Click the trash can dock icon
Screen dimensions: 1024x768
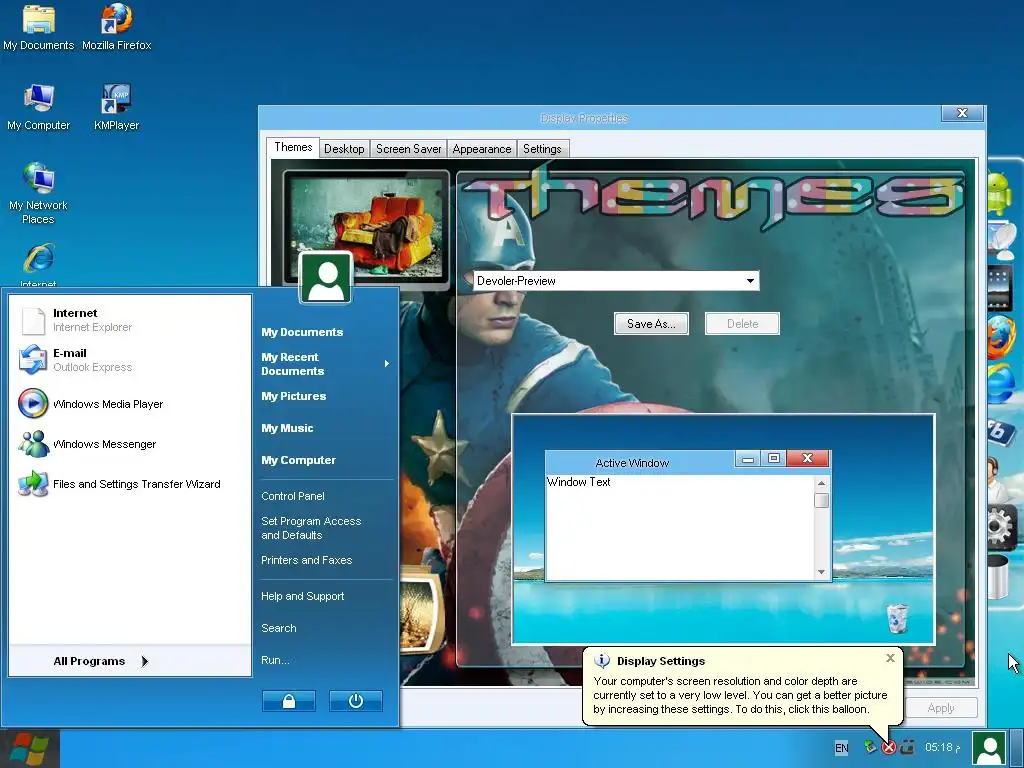click(x=1000, y=576)
